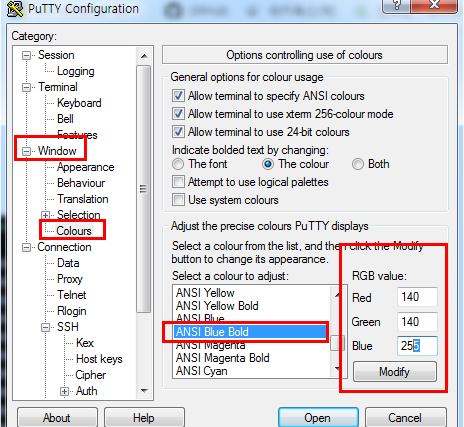Click the Help button

pos(144,418)
